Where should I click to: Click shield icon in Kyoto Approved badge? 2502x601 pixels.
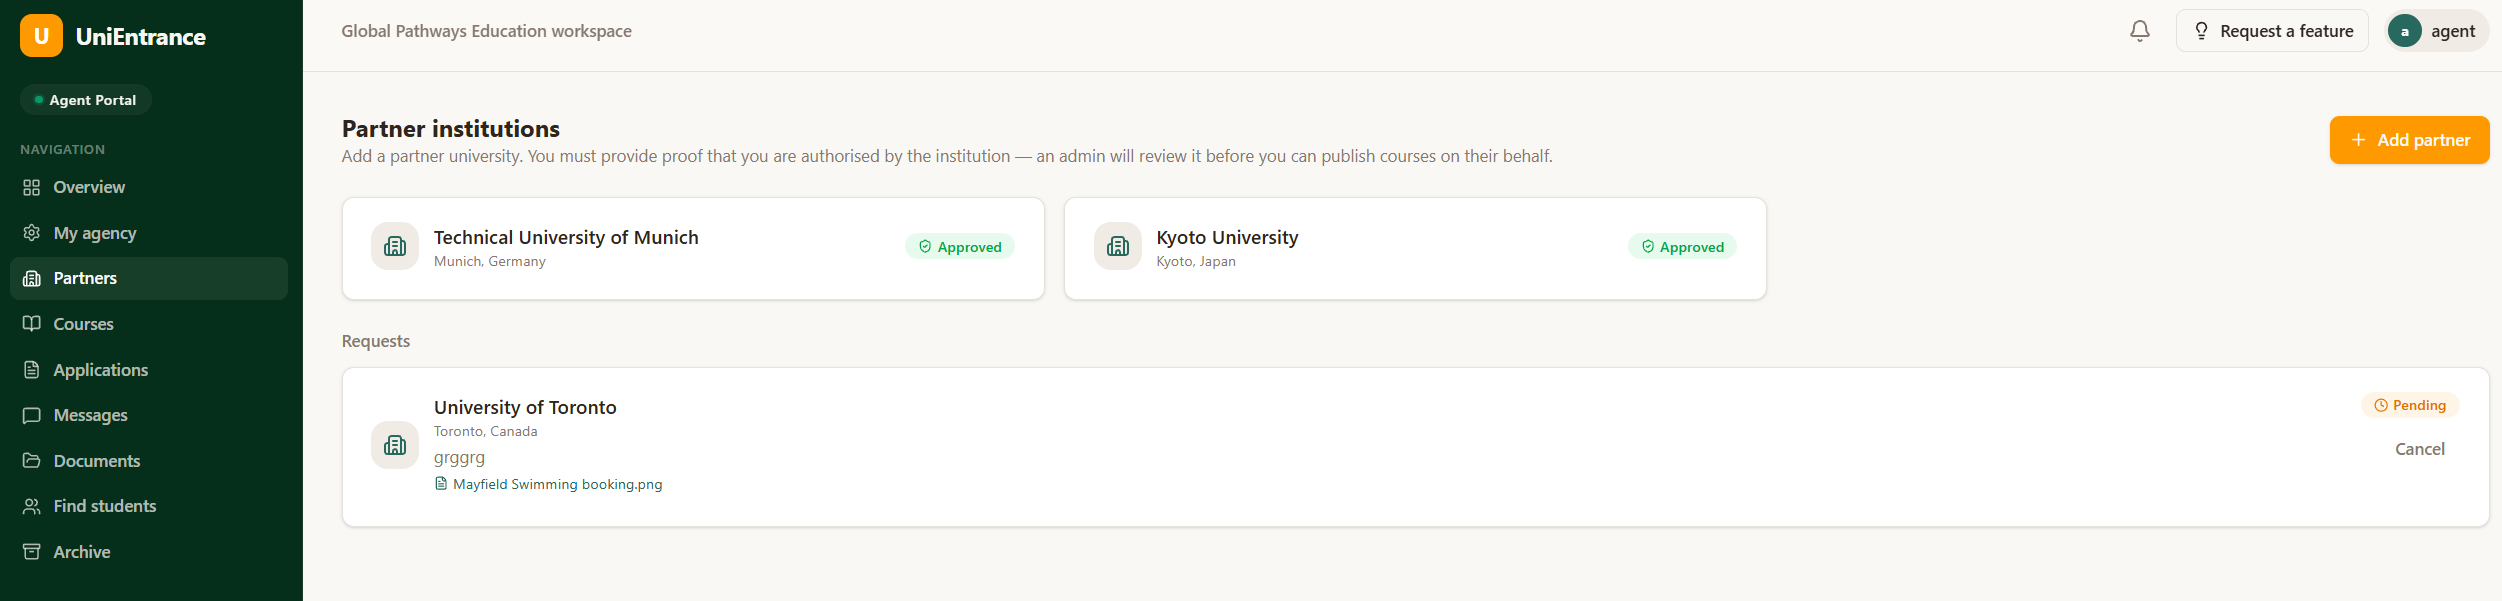[1648, 247]
